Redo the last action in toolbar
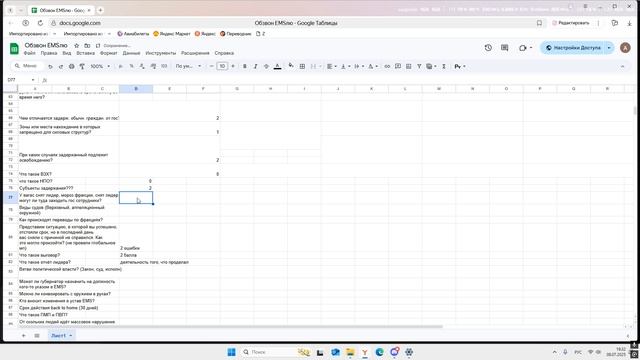The width and height of the screenshot is (640, 360). (61, 66)
